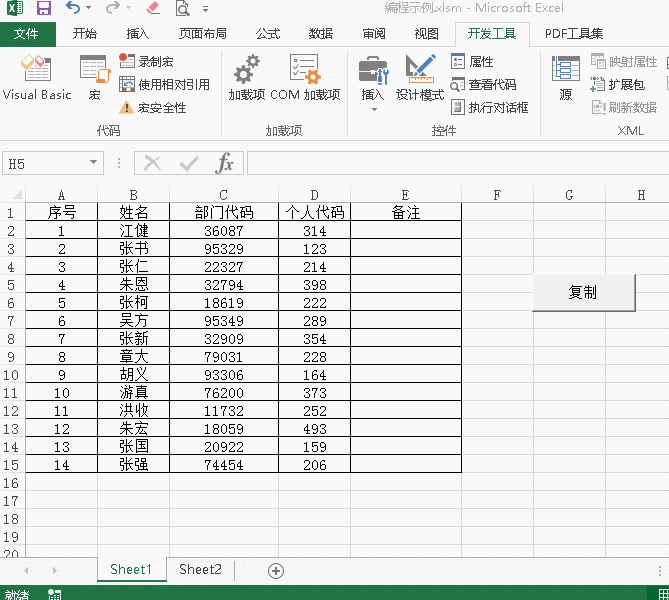Switch to the 插入 ribbon tab
Viewport: 669px width, 600px height.
137,34
